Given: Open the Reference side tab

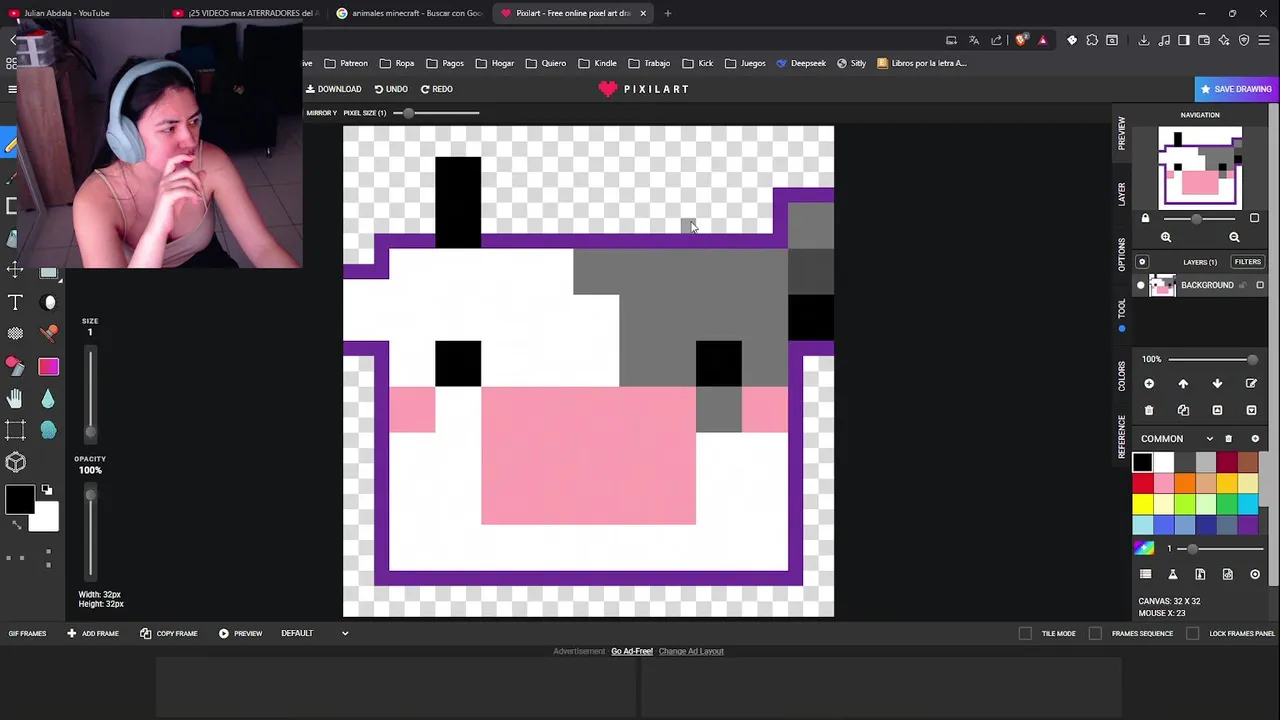Looking at the screenshot, I should click(x=1122, y=437).
